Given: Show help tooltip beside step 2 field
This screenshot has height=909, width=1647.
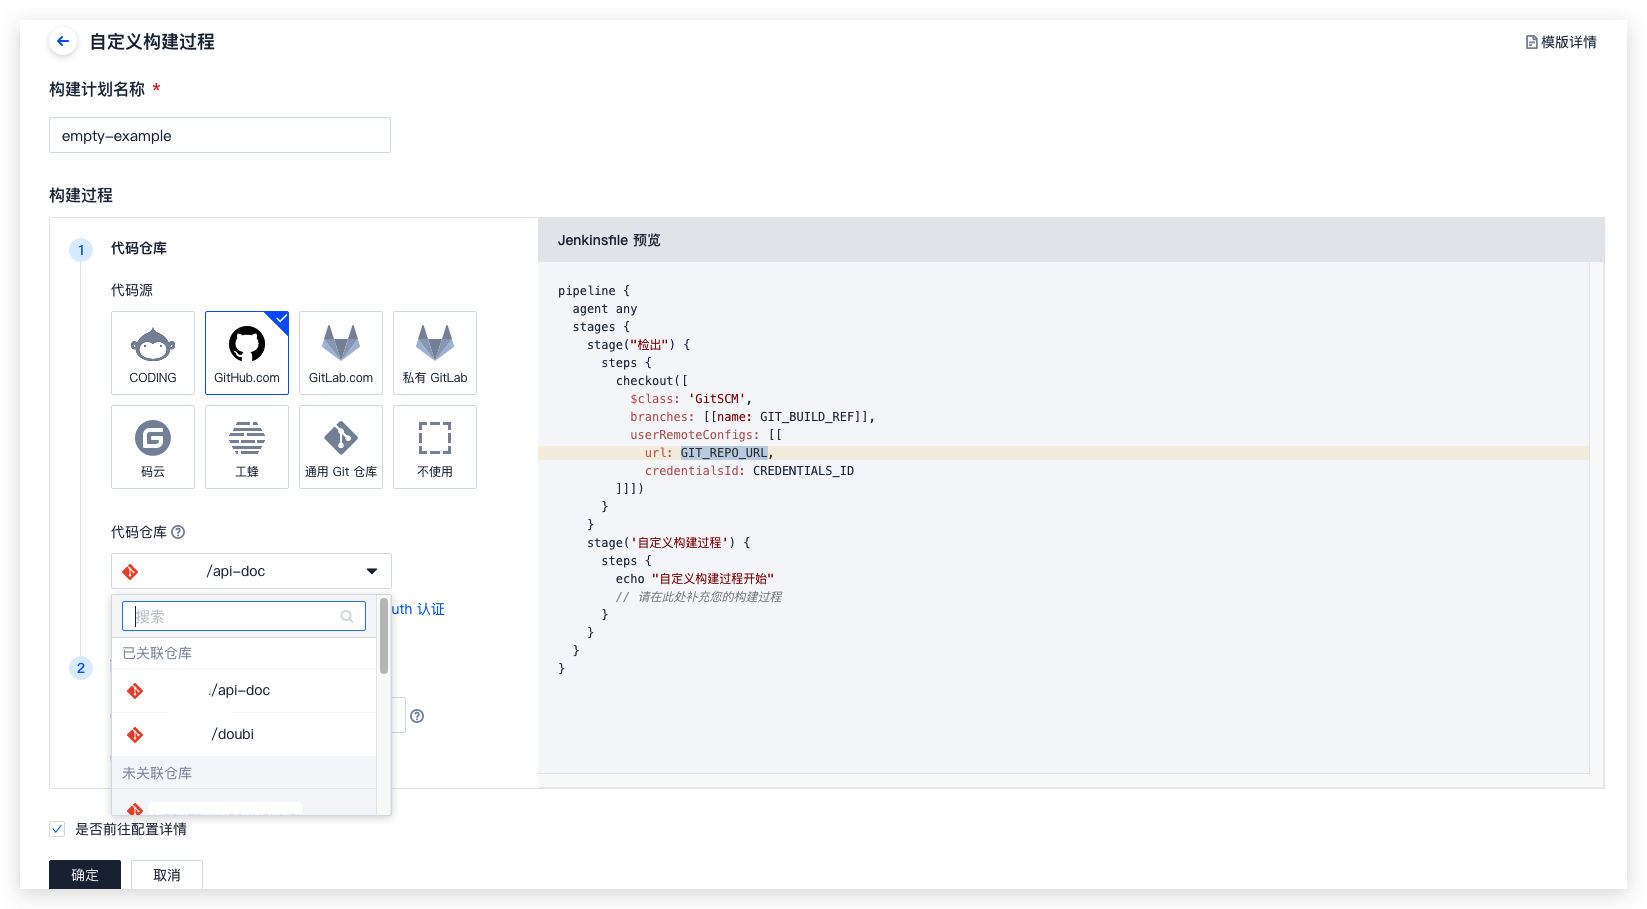Looking at the screenshot, I should click(417, 716).
